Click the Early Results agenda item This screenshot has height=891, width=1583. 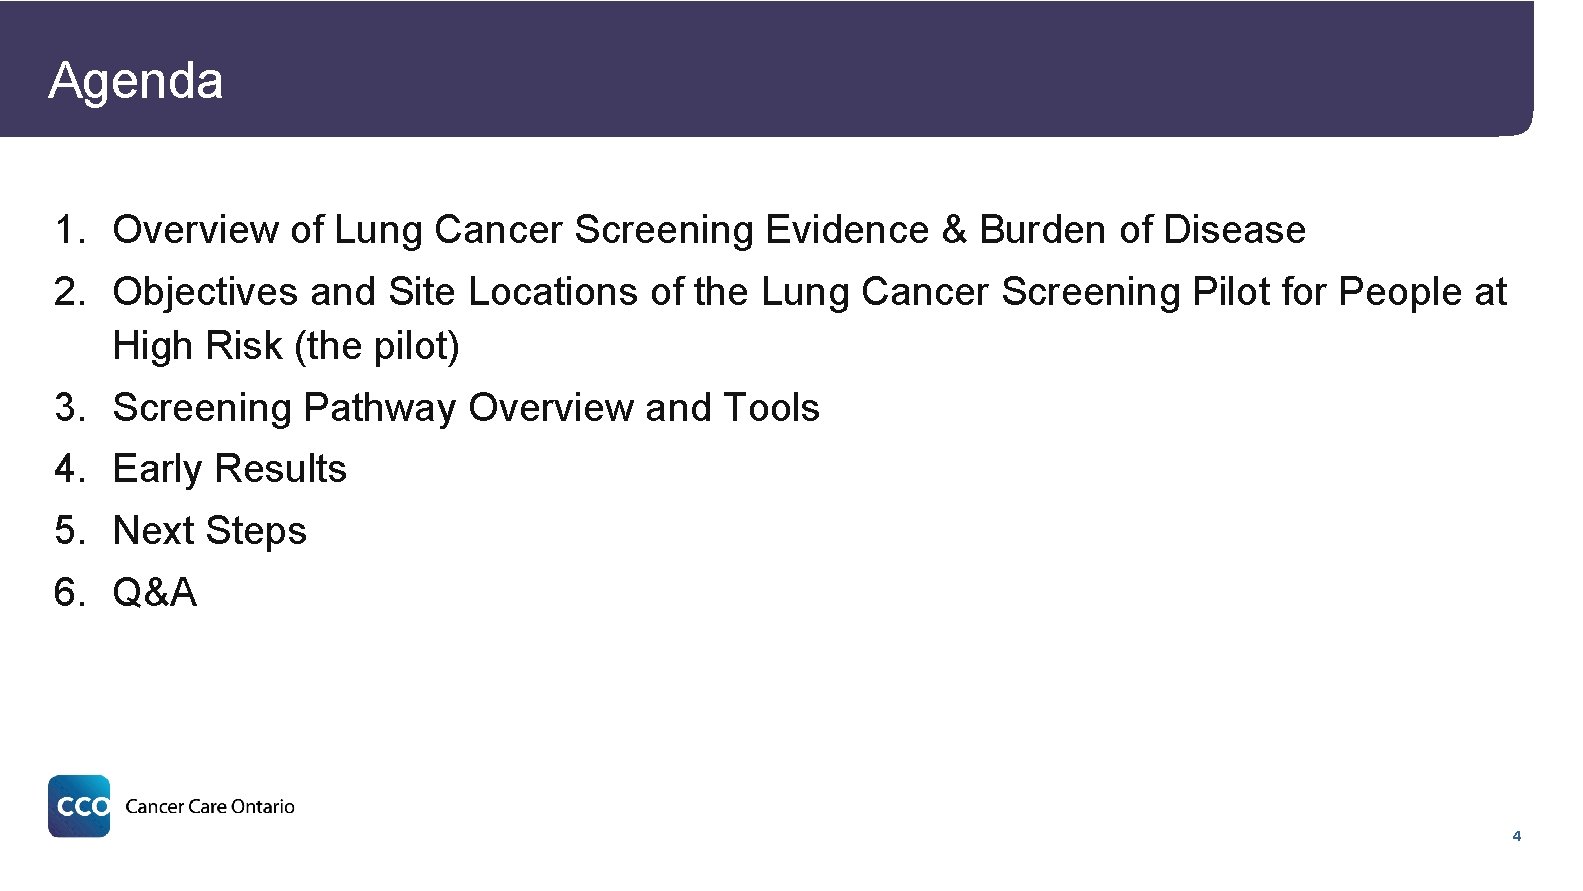click(x=230, y=469)
